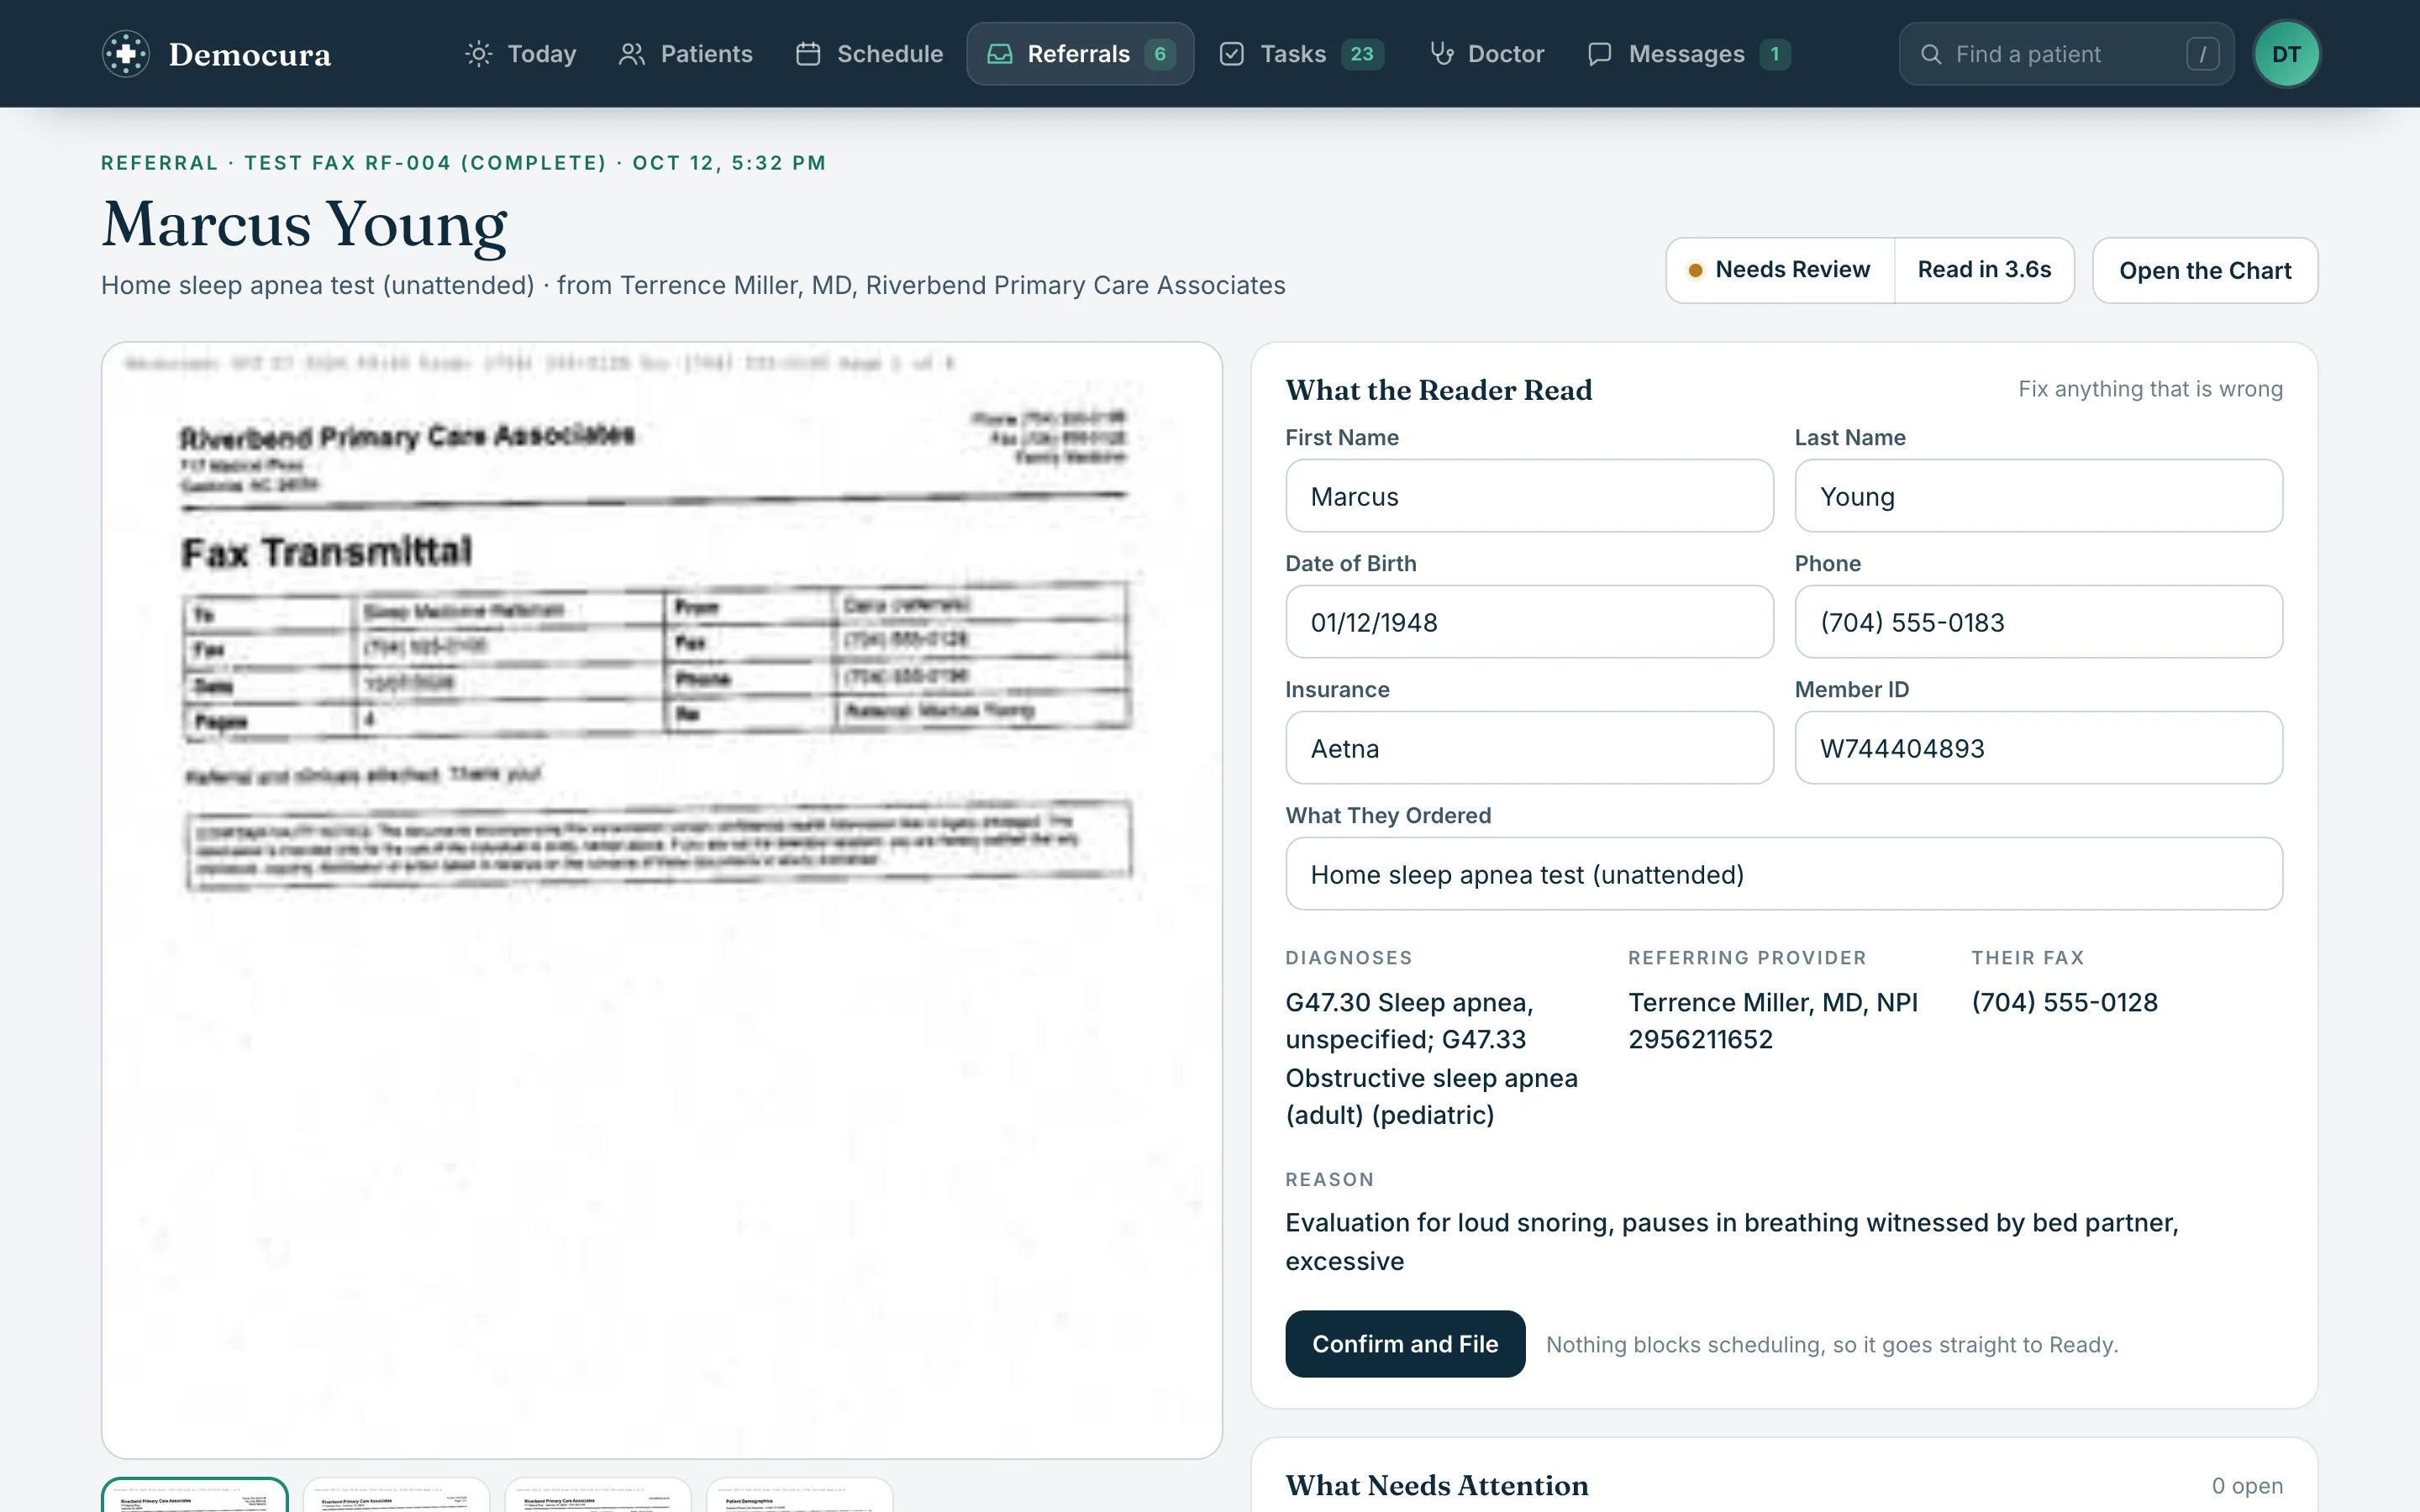The image size is (2420, 1512).
Task: Open the Chart button
Action: (x=2205, y=270)
